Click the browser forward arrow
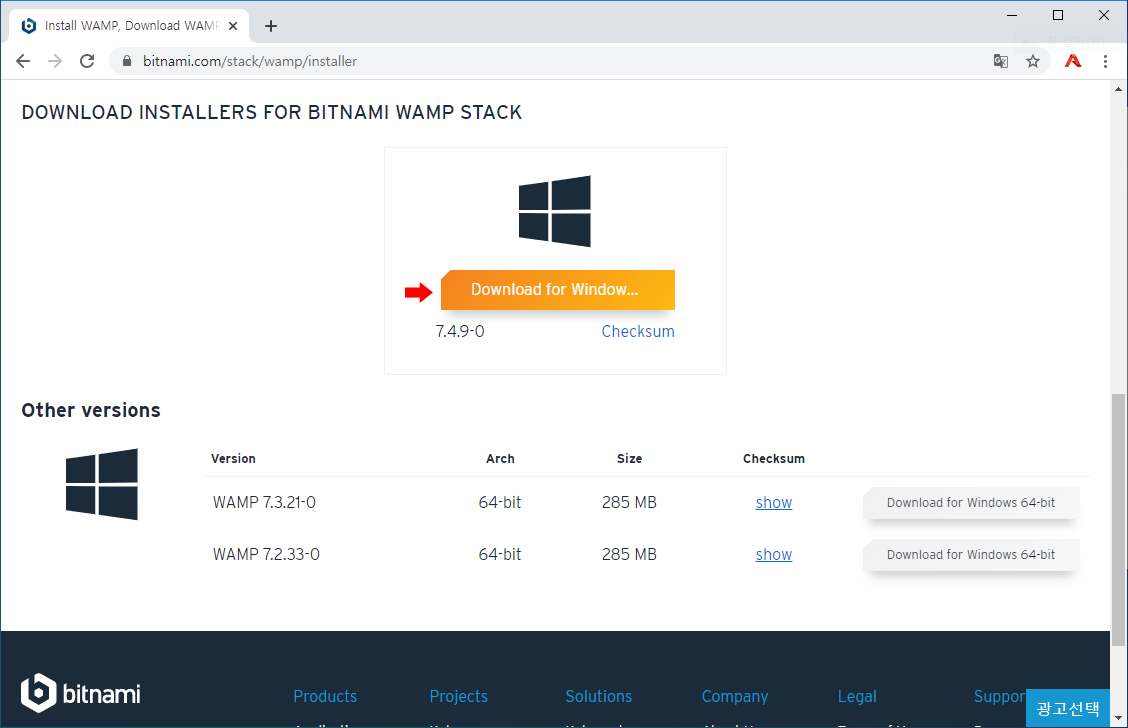Viewport: 1128px width, 728px height. [55, 61]
